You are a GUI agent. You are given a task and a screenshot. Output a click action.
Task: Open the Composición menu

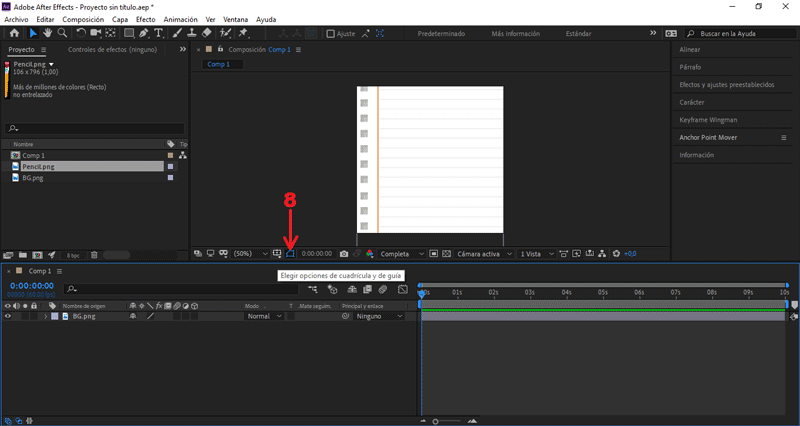[83, 19]
